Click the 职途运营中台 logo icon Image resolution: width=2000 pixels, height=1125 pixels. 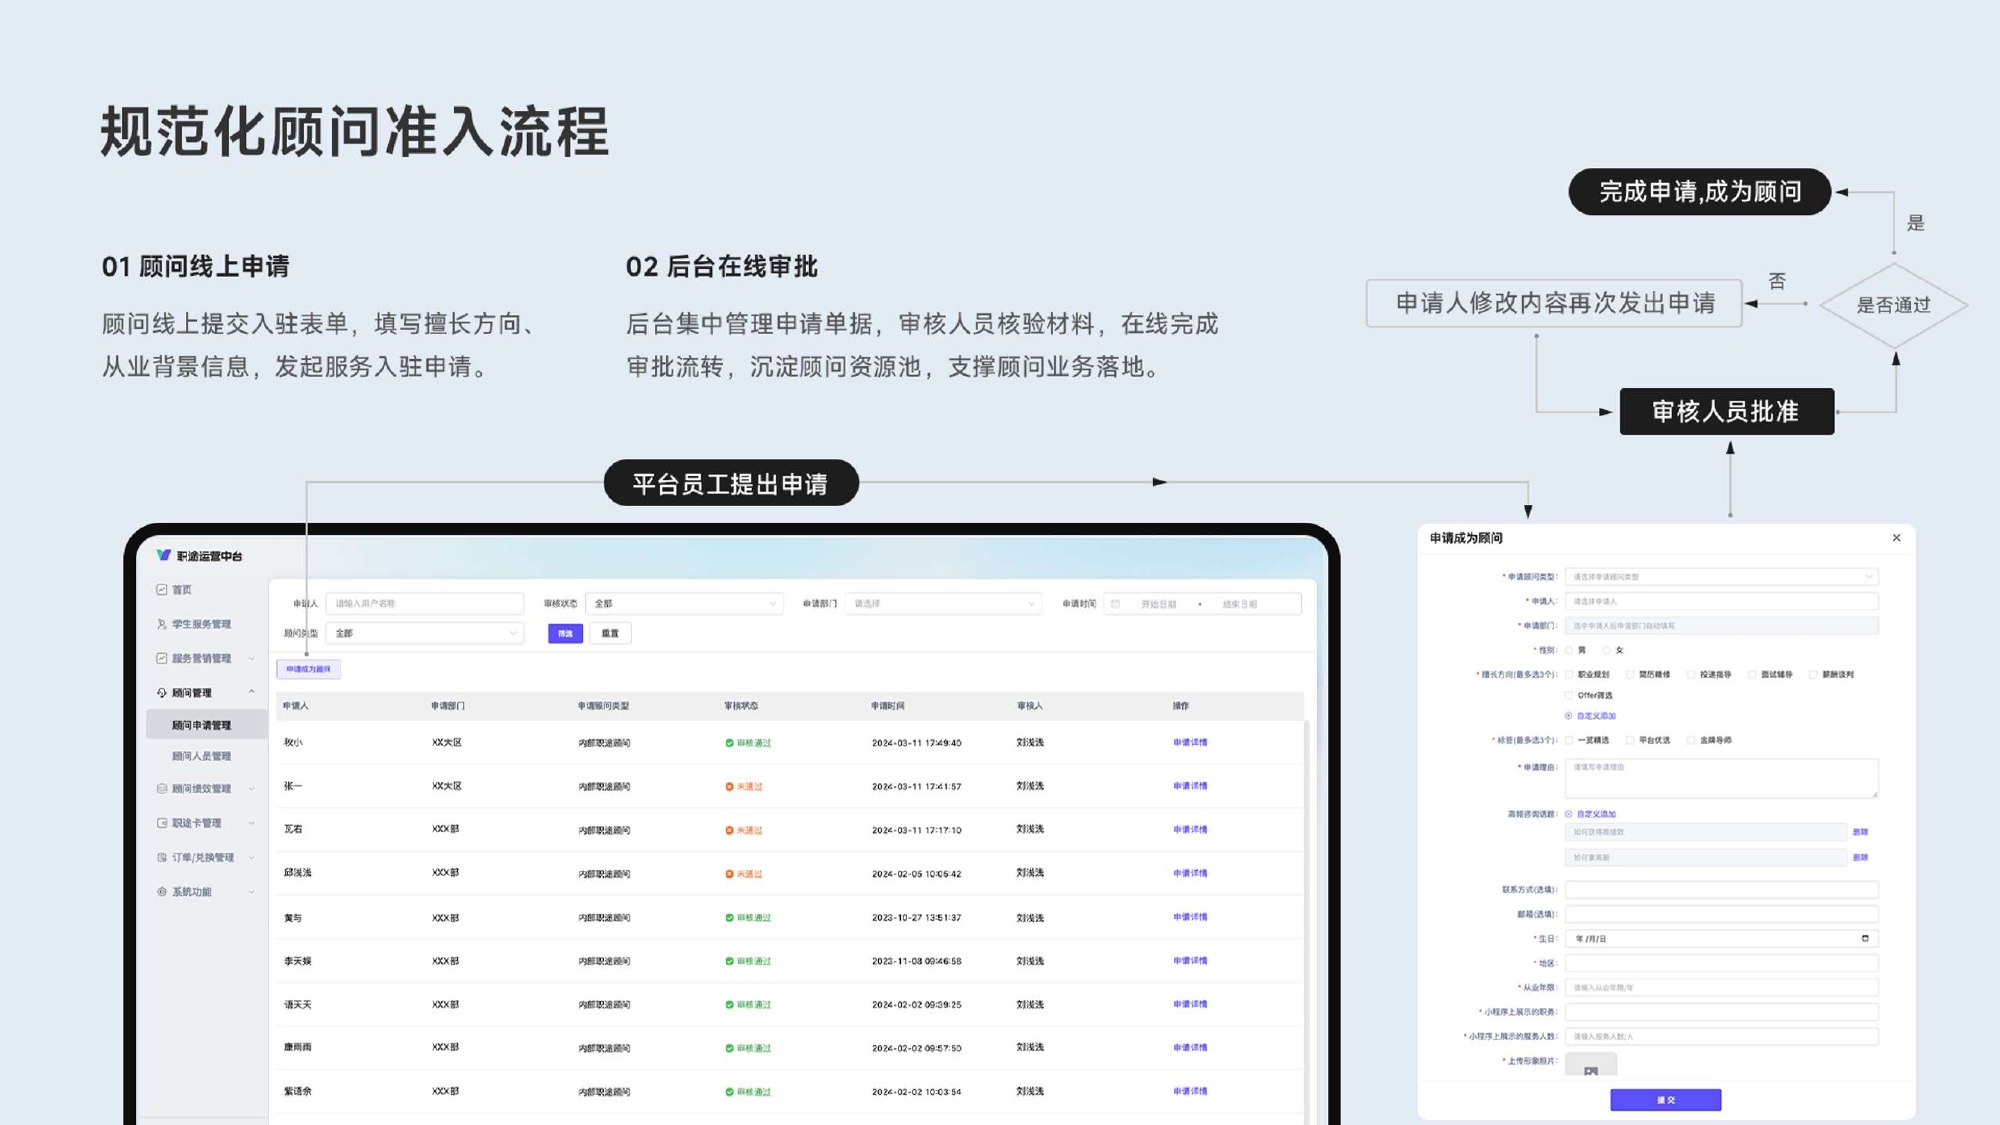[163, 555]
